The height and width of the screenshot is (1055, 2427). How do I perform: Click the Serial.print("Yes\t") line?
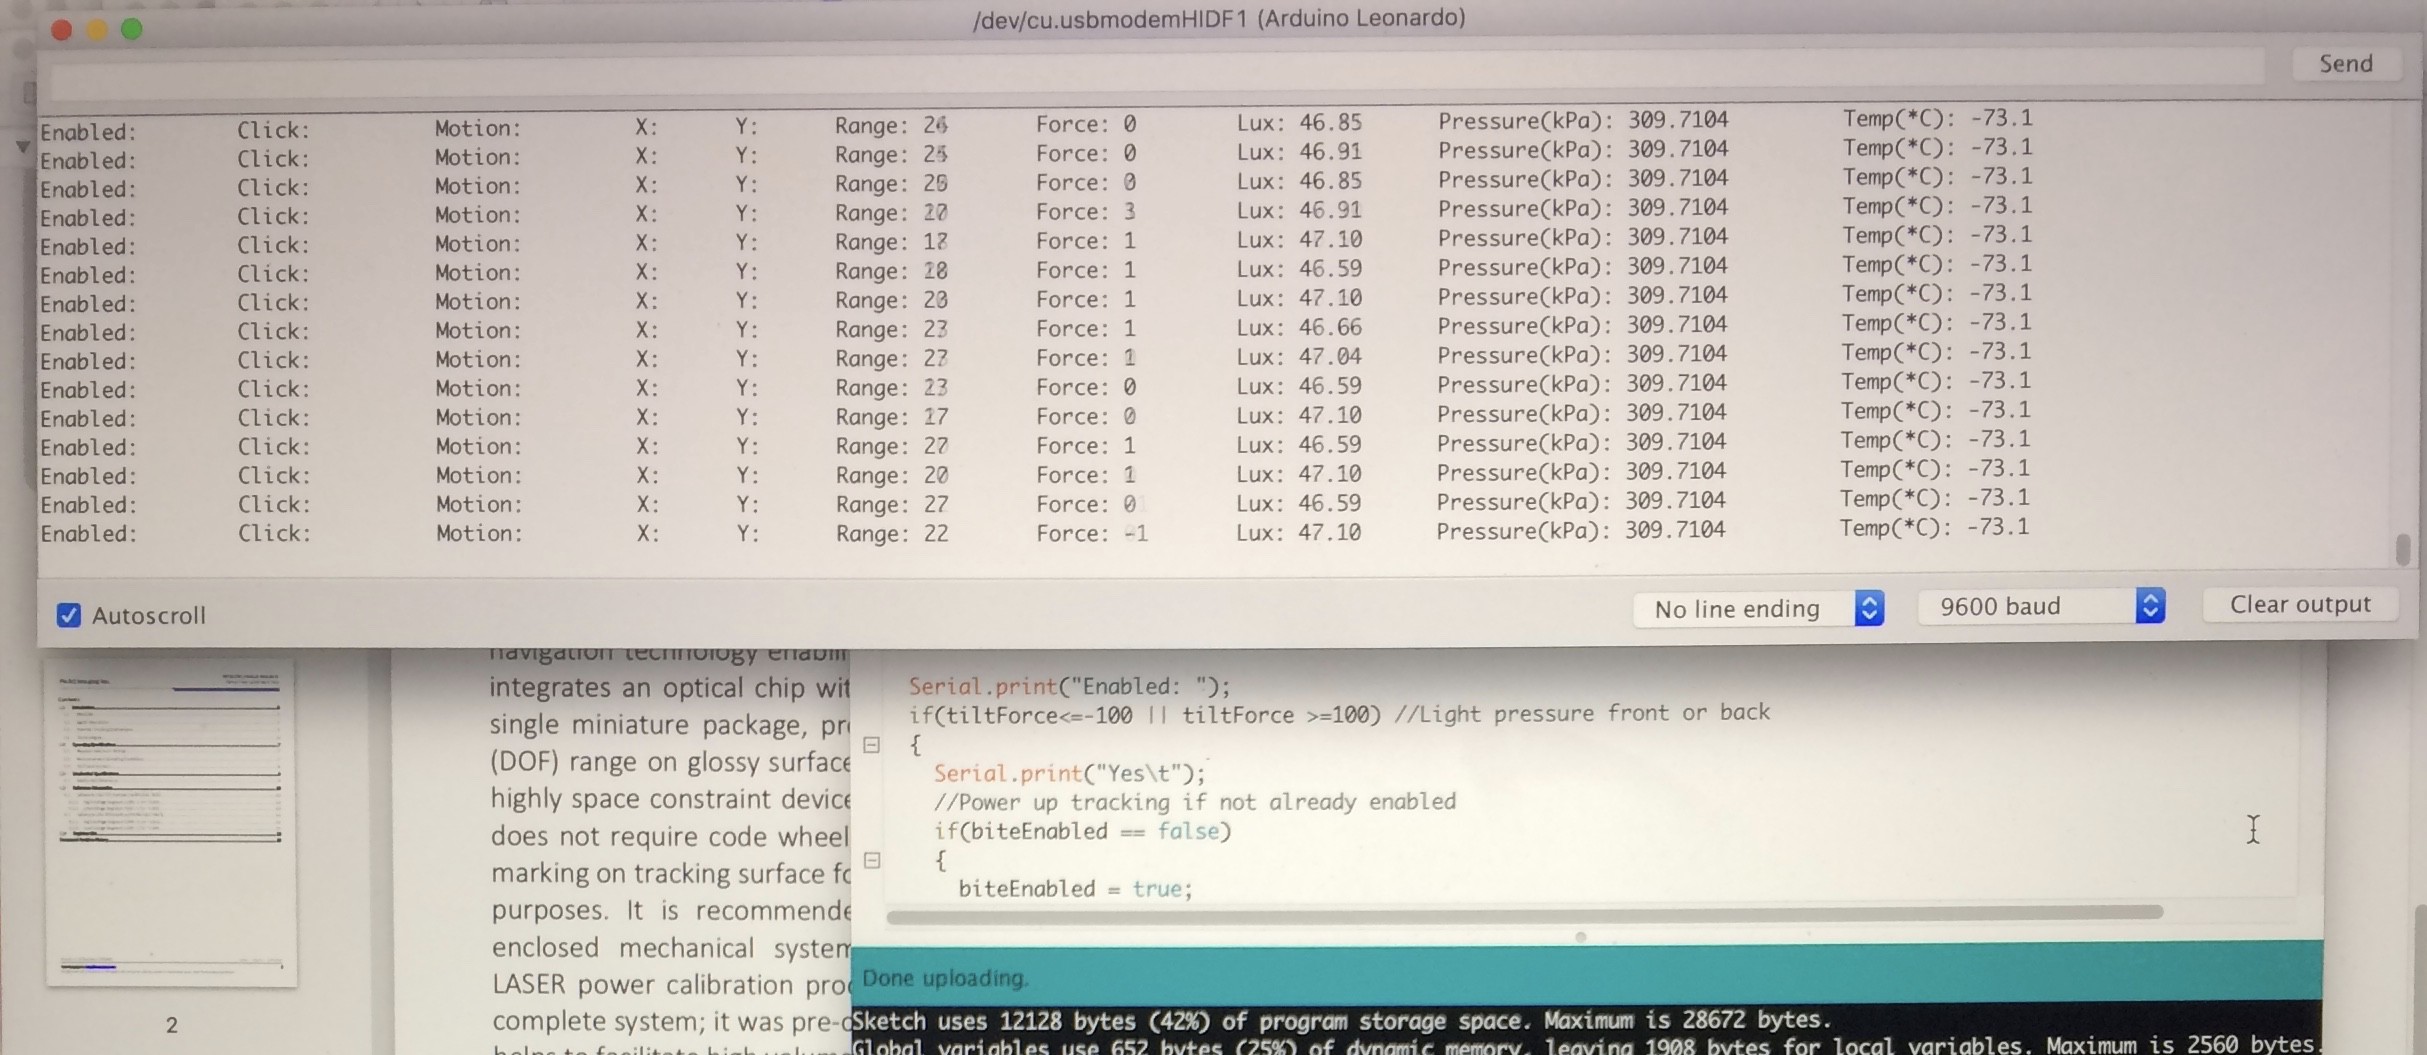tap(1070, 773)
